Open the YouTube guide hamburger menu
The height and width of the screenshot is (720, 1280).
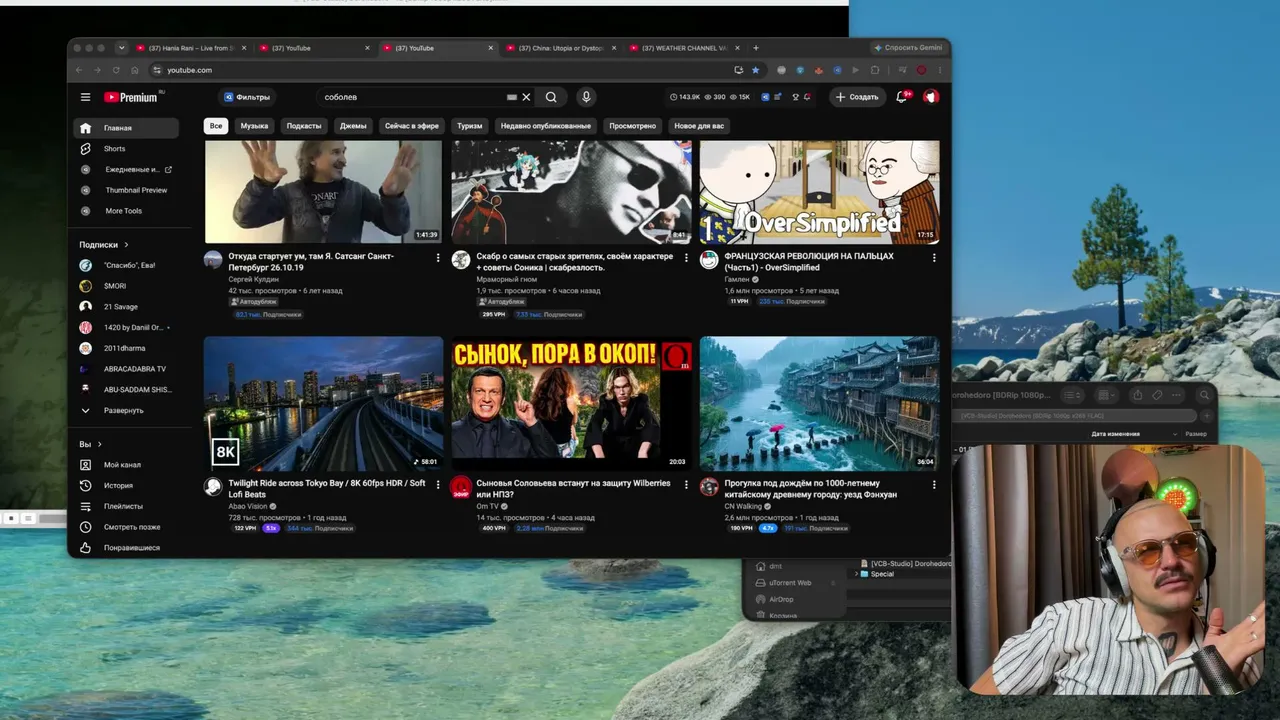[x=85, y=97]
